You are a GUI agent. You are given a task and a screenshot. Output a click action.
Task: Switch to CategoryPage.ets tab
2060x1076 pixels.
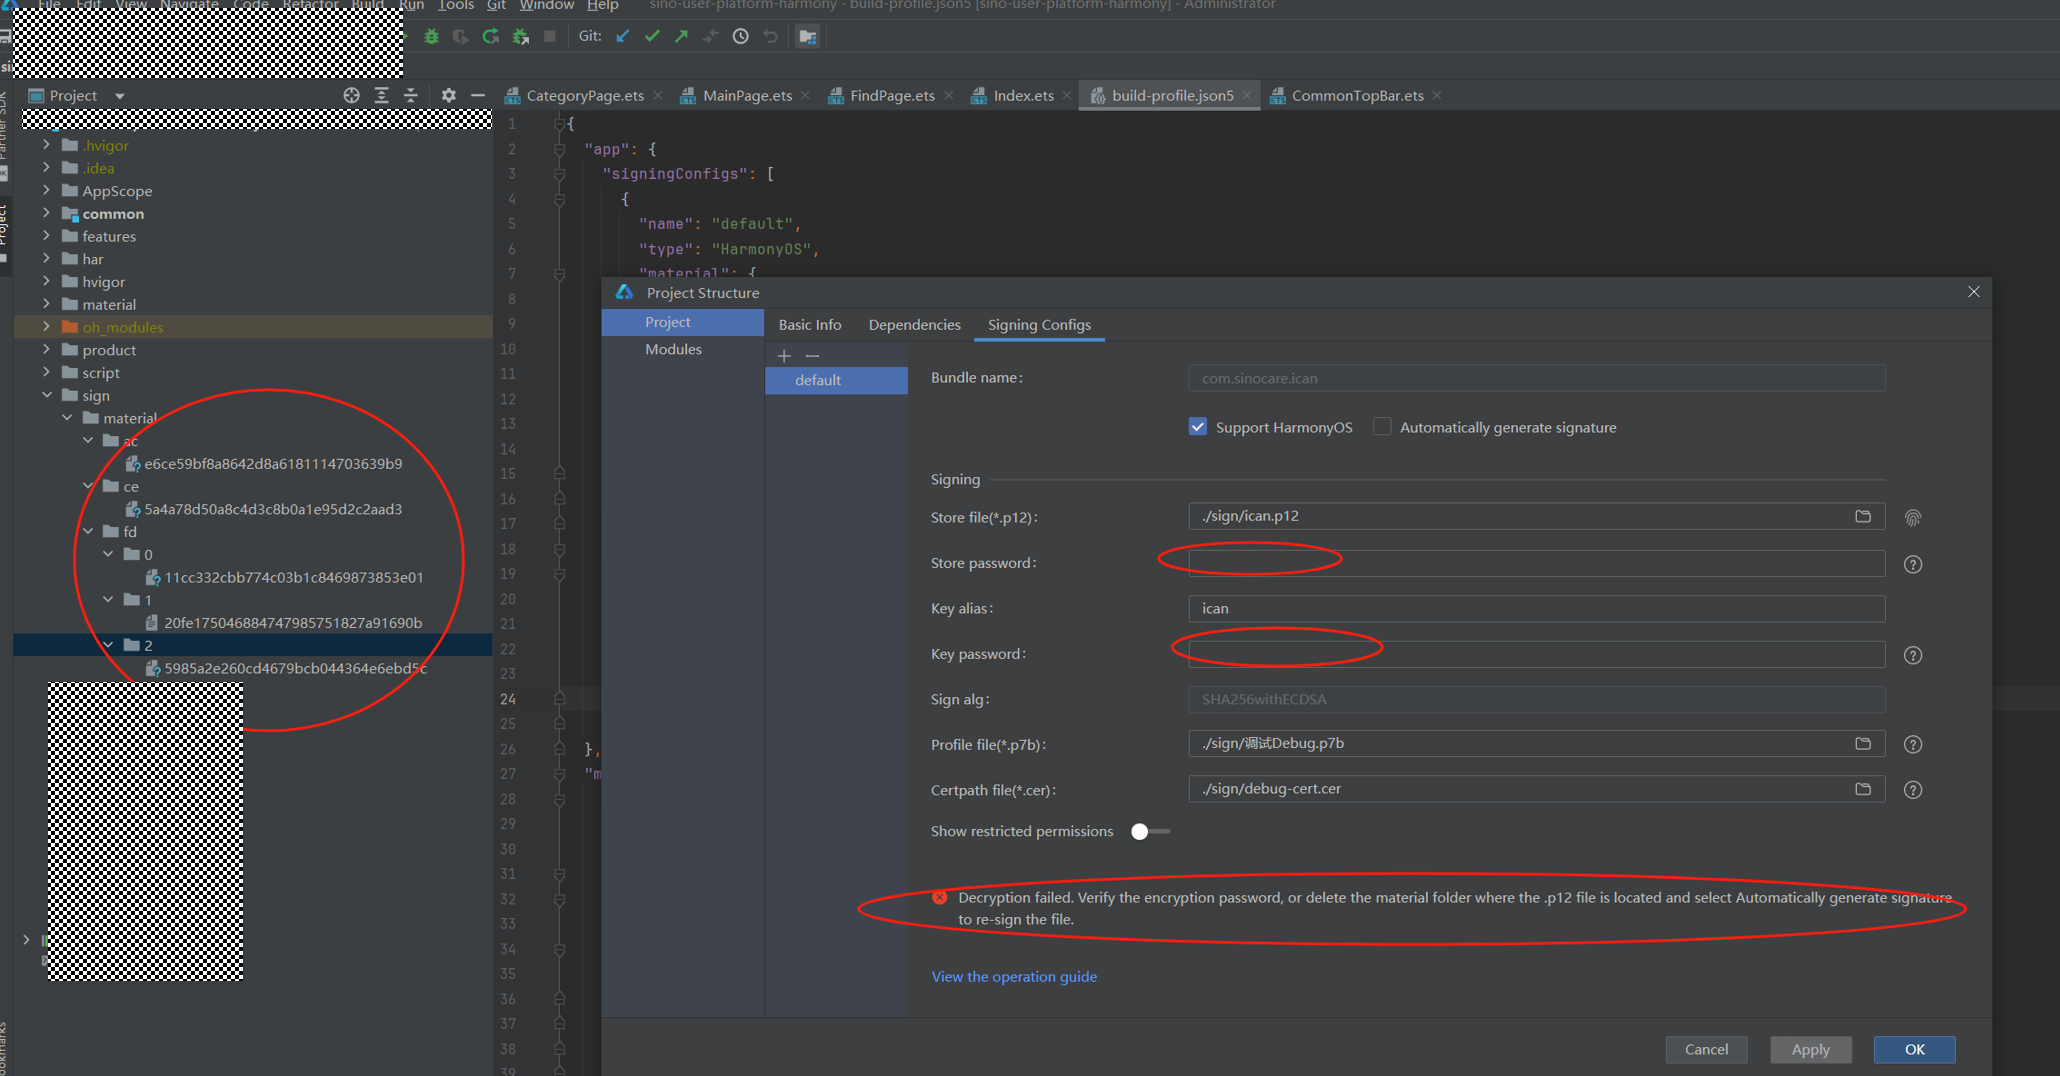[x=584, y=96]
